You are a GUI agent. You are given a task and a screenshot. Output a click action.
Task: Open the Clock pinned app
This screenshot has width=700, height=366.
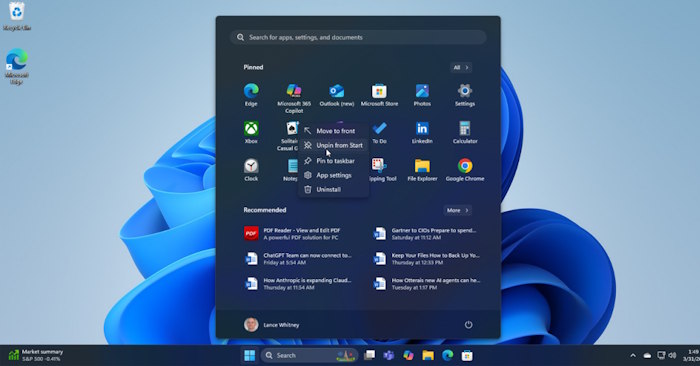point(251,170)
